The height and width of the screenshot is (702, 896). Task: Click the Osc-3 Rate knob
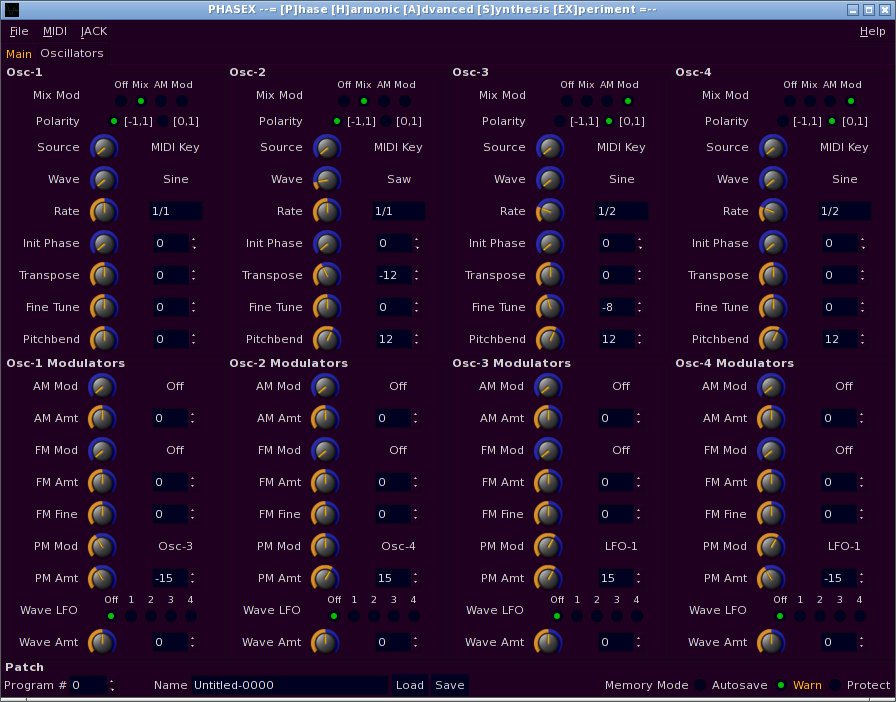point(550,212)
